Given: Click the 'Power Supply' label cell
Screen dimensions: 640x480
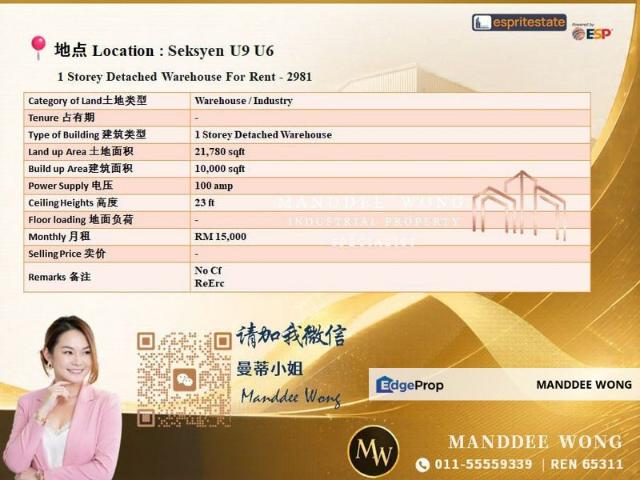Looking at the screenshot, I should tap(107, 186).
